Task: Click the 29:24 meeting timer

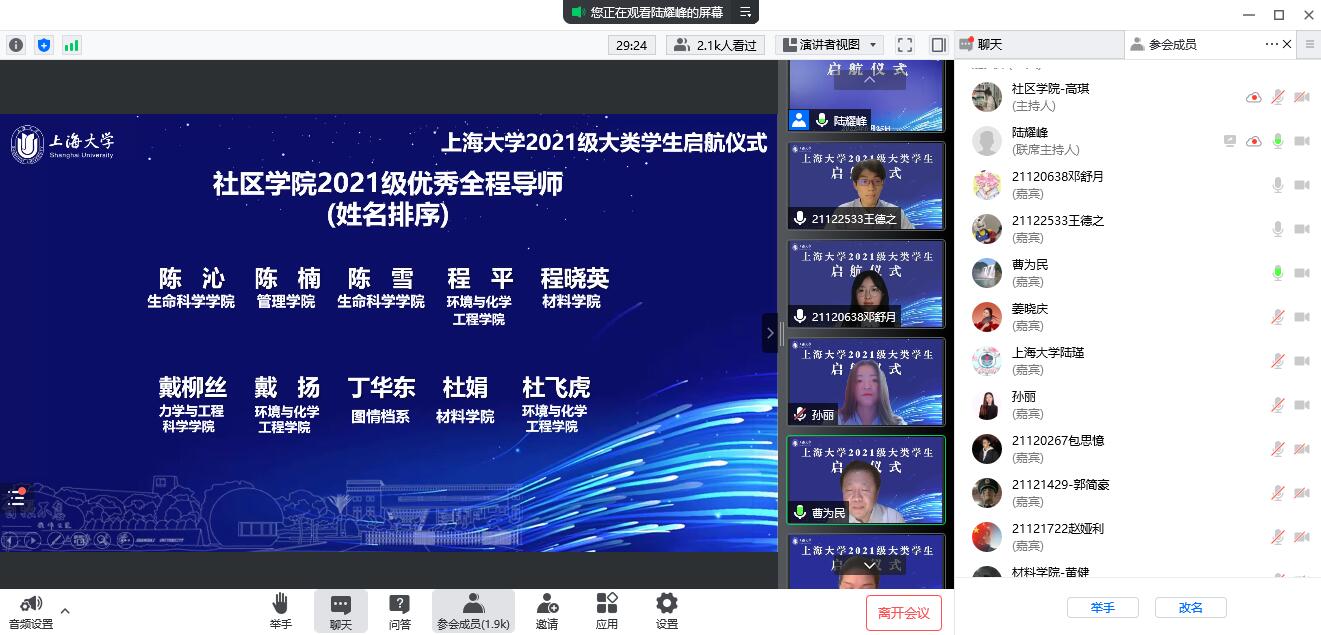Action: coord(631,45)
